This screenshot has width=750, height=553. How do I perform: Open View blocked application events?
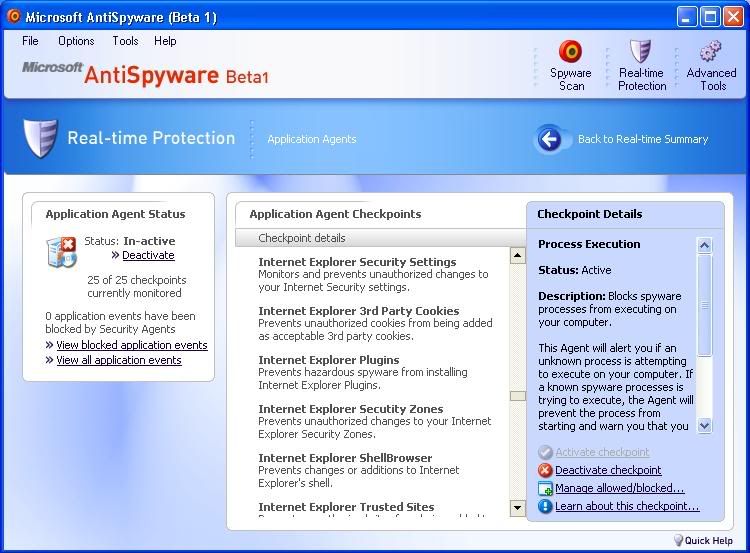132,345
